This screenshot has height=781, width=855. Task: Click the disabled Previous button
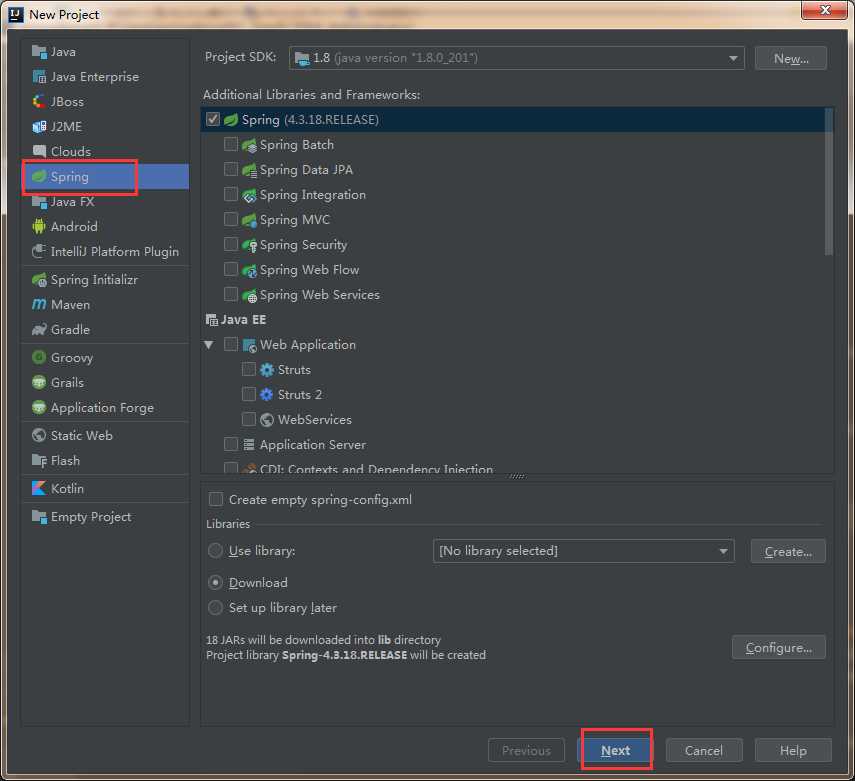pyautogui.click(x=527, y=751)
